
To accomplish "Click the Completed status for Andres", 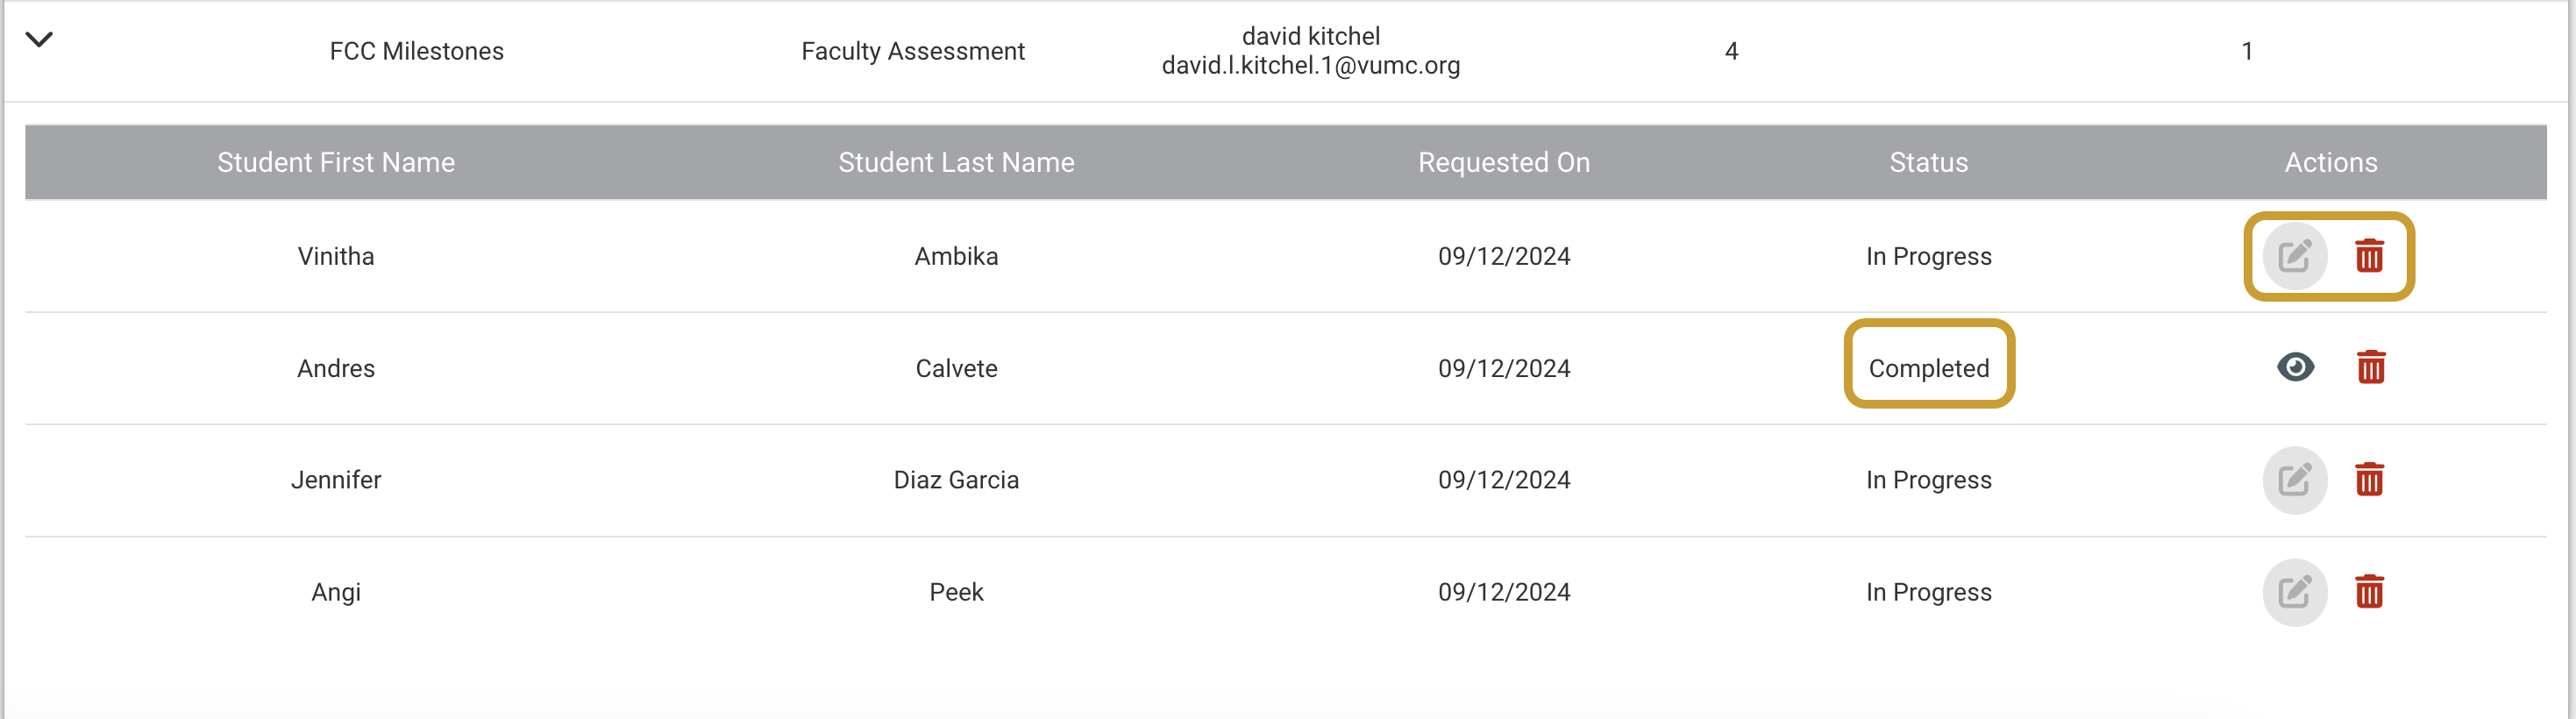I will [1929, 368].
